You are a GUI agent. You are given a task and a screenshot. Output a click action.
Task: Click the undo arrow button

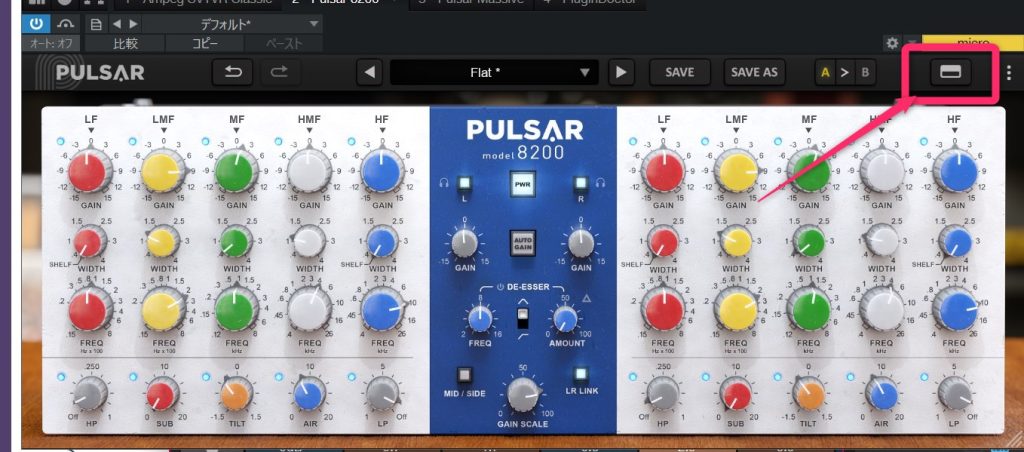pyautogui.click(x=232, y=73)
